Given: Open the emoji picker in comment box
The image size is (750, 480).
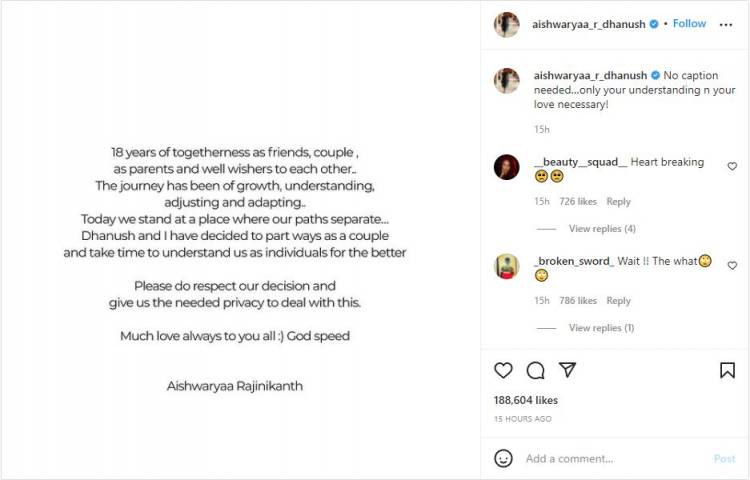Looking at the screenshot, I should click(503, 458).
